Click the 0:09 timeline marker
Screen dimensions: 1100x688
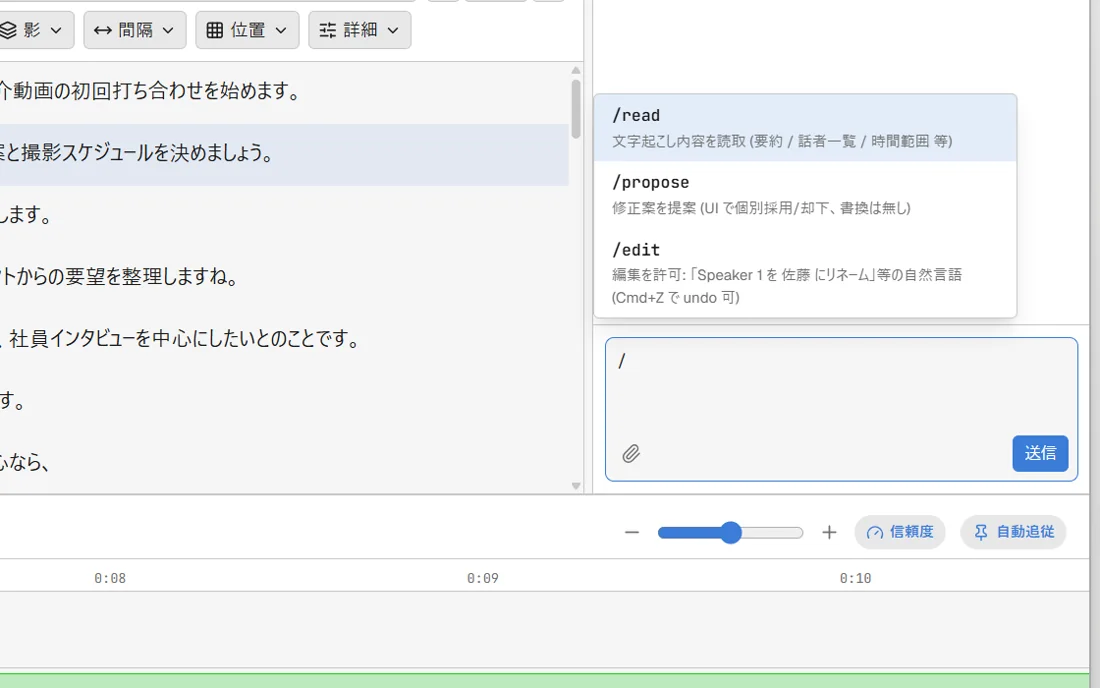(483, 579)
